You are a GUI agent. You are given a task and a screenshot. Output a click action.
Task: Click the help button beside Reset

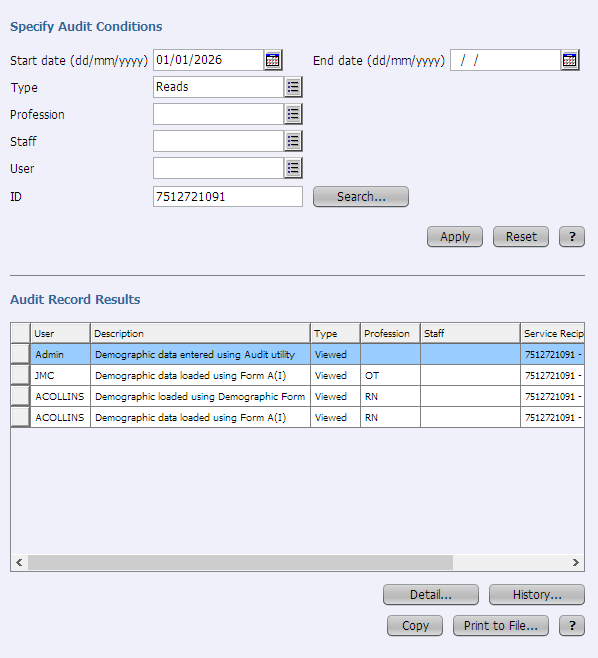(572, 237)
